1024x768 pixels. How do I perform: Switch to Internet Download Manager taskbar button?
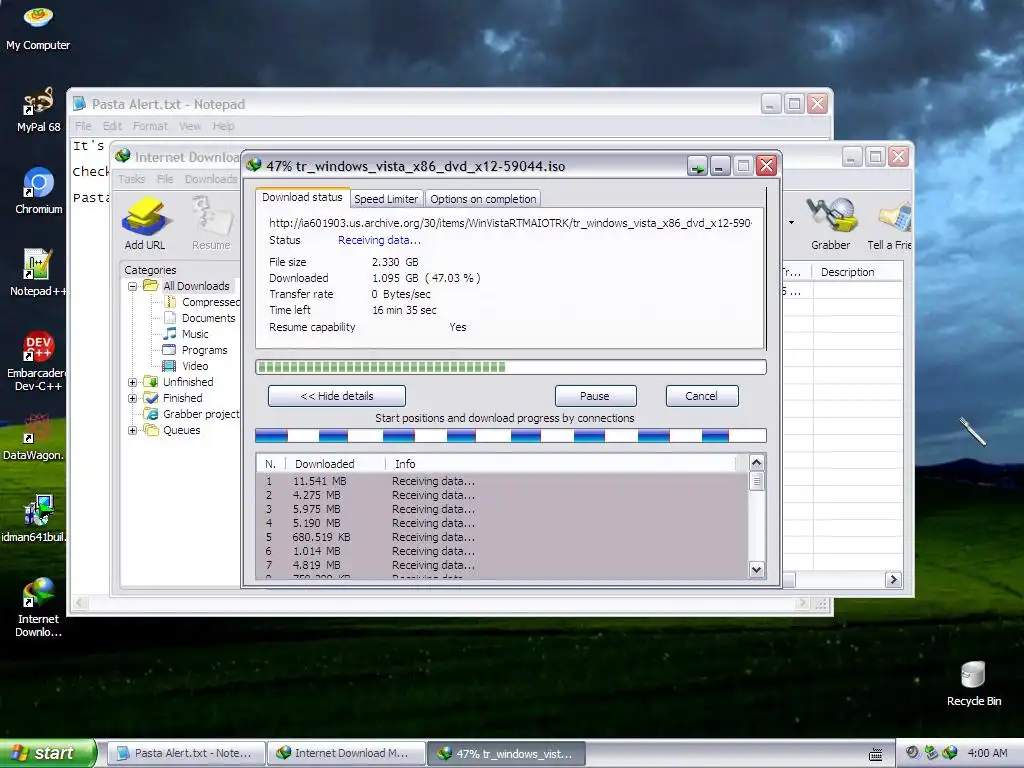pos(346,753)
